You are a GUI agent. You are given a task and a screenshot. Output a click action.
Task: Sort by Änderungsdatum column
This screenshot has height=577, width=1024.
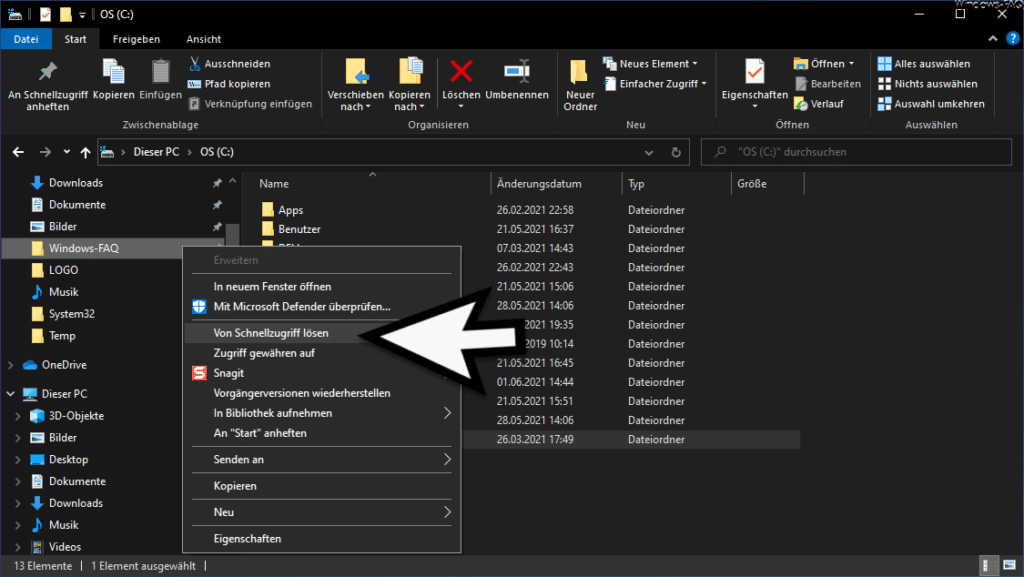[x=539, y=184]
